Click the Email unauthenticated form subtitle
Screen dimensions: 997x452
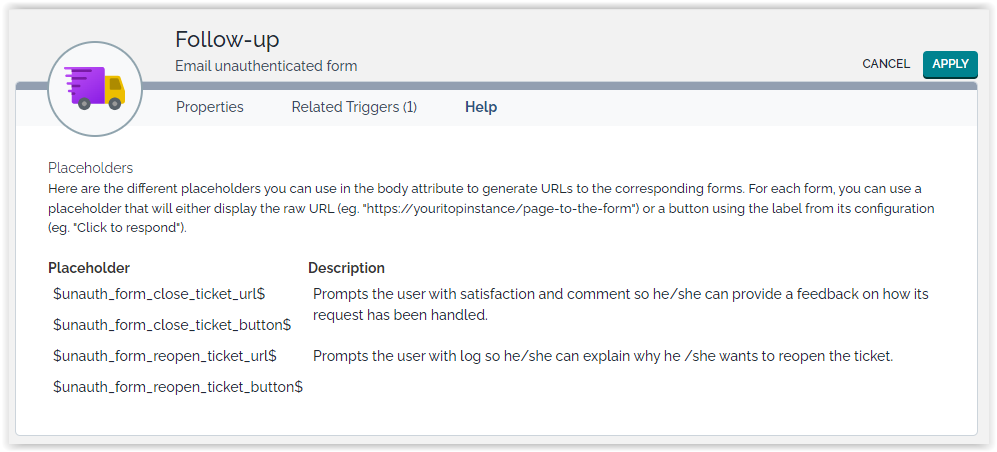click(x=266, y=66)
